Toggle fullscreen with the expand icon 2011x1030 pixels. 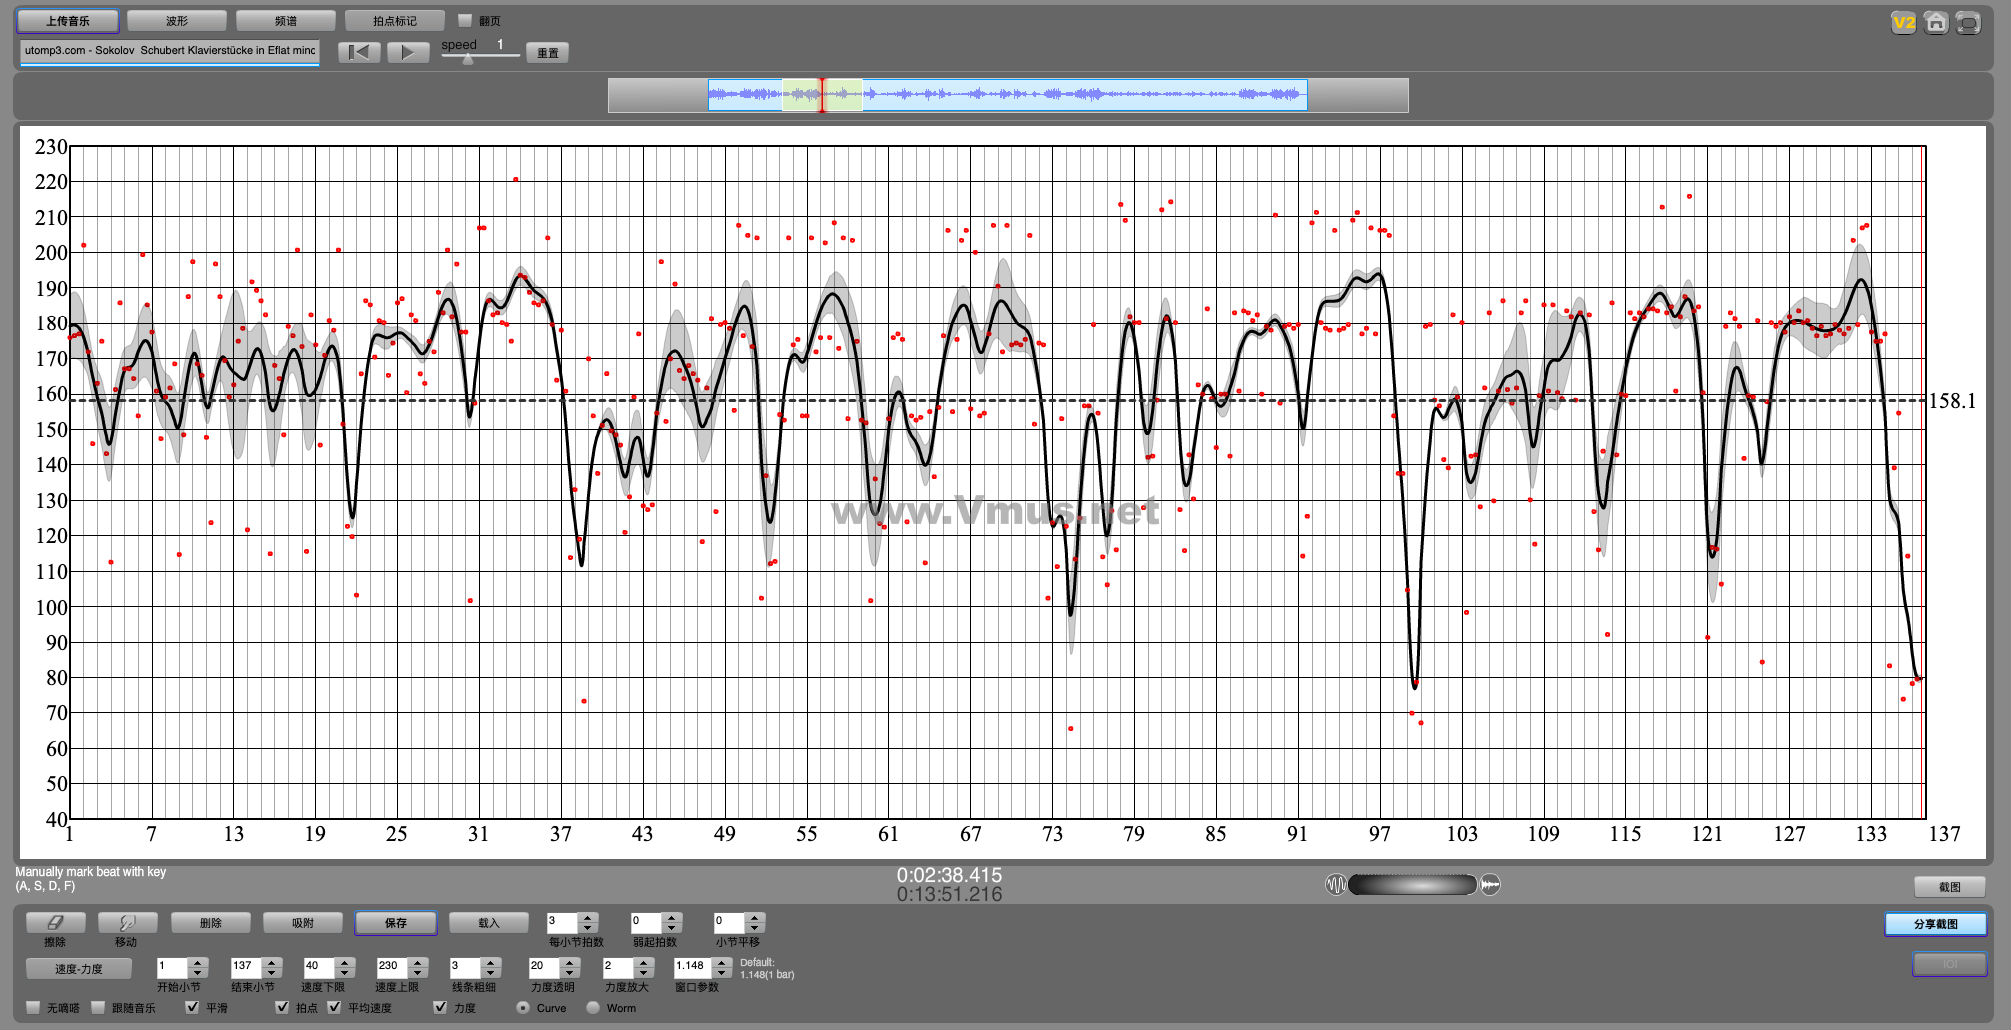(1968, 22)
